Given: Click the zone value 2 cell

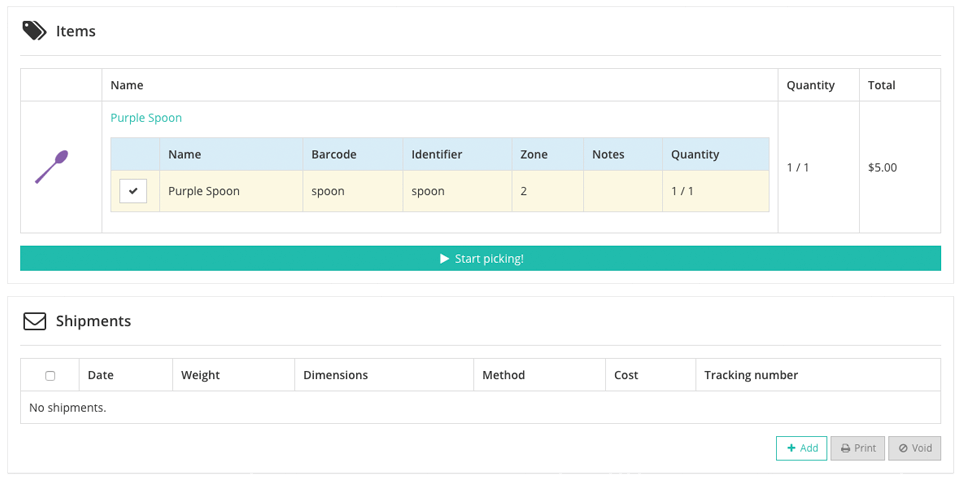Looking at the screenshot, I should point(547,191).
